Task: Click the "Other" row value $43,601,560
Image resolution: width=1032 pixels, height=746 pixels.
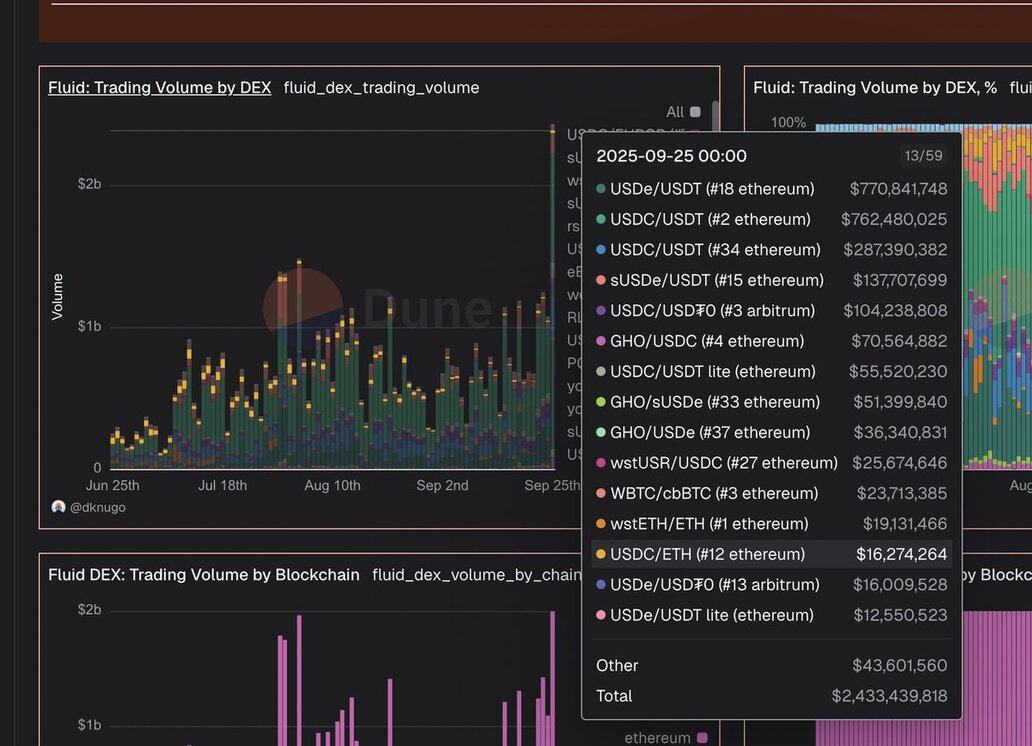Action: click(900, 666)
